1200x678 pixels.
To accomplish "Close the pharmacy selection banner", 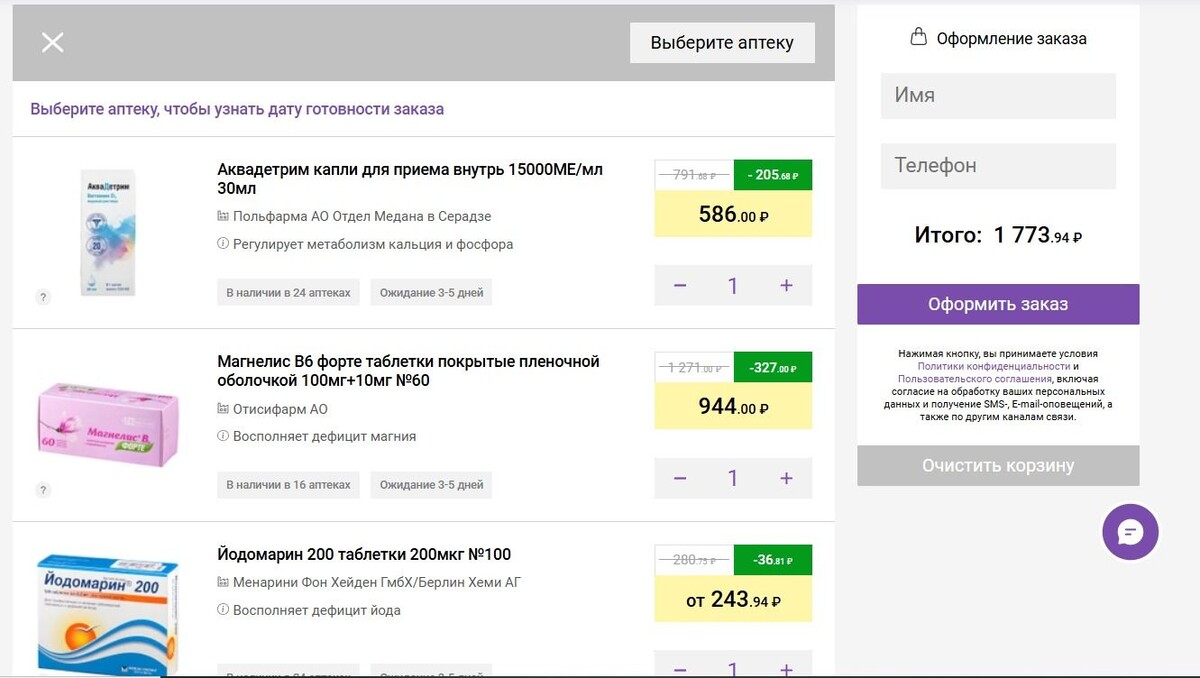I will pos(52,42).
